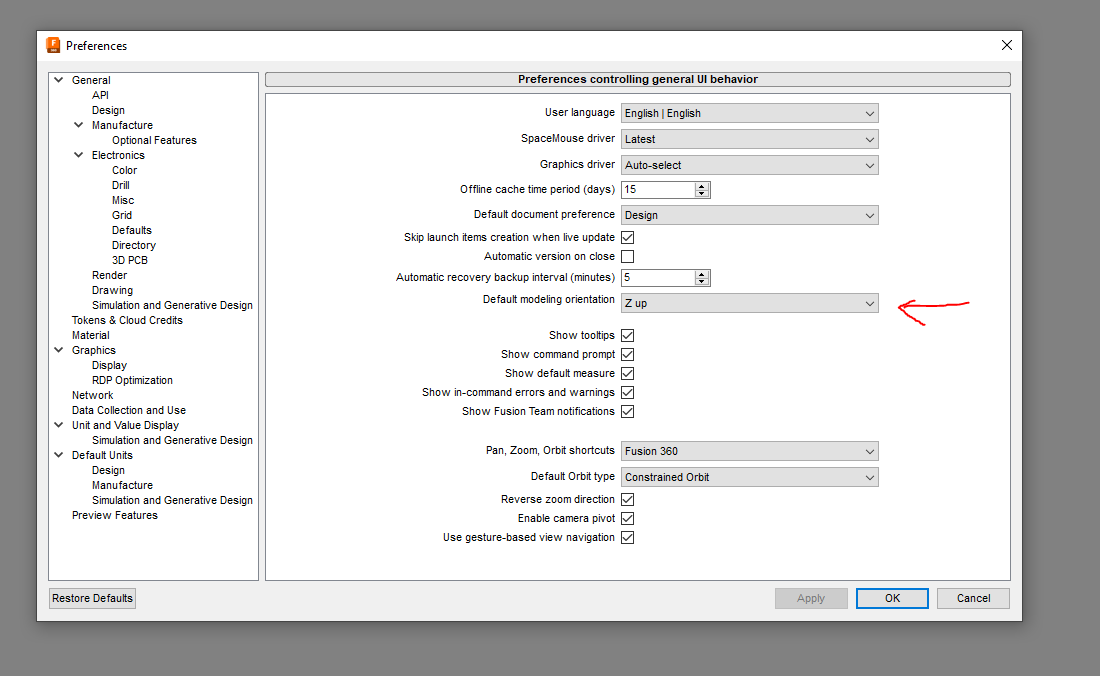This screenshot has width=1100, height=676.
Task: Click Cancel to discard changes
Action: click(973, 598)
